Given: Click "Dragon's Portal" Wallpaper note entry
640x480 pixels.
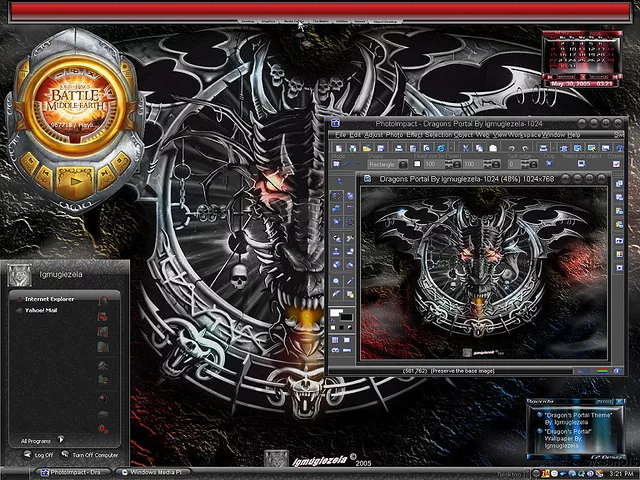Looking at the screenshot, I should (565, 438).
